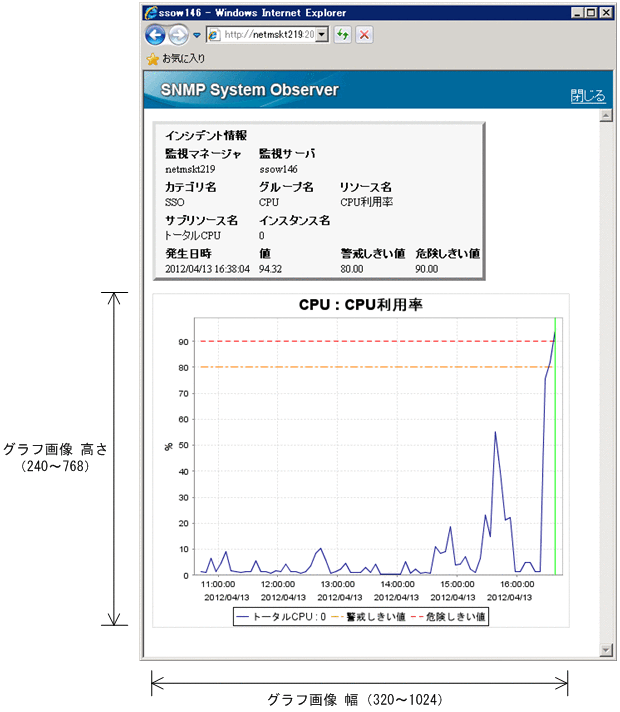
Task: Minimize the Internet Explorer window
Action: (x=577, y=13)
